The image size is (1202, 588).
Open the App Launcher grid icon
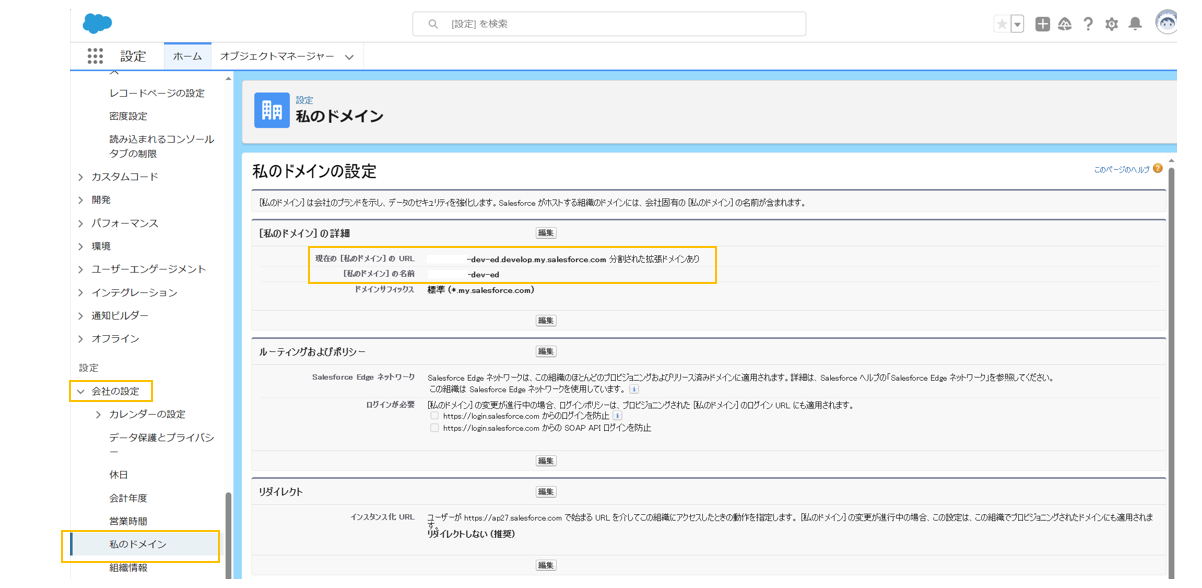click(95, 57)
